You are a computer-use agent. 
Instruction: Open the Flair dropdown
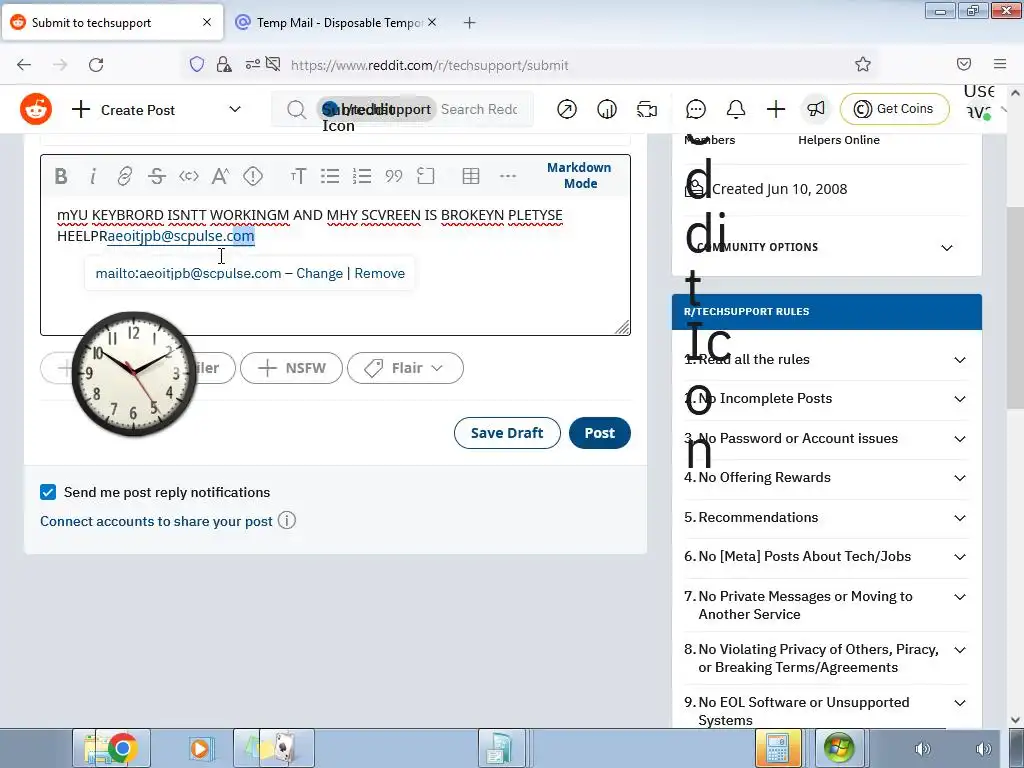pos(406,368)
